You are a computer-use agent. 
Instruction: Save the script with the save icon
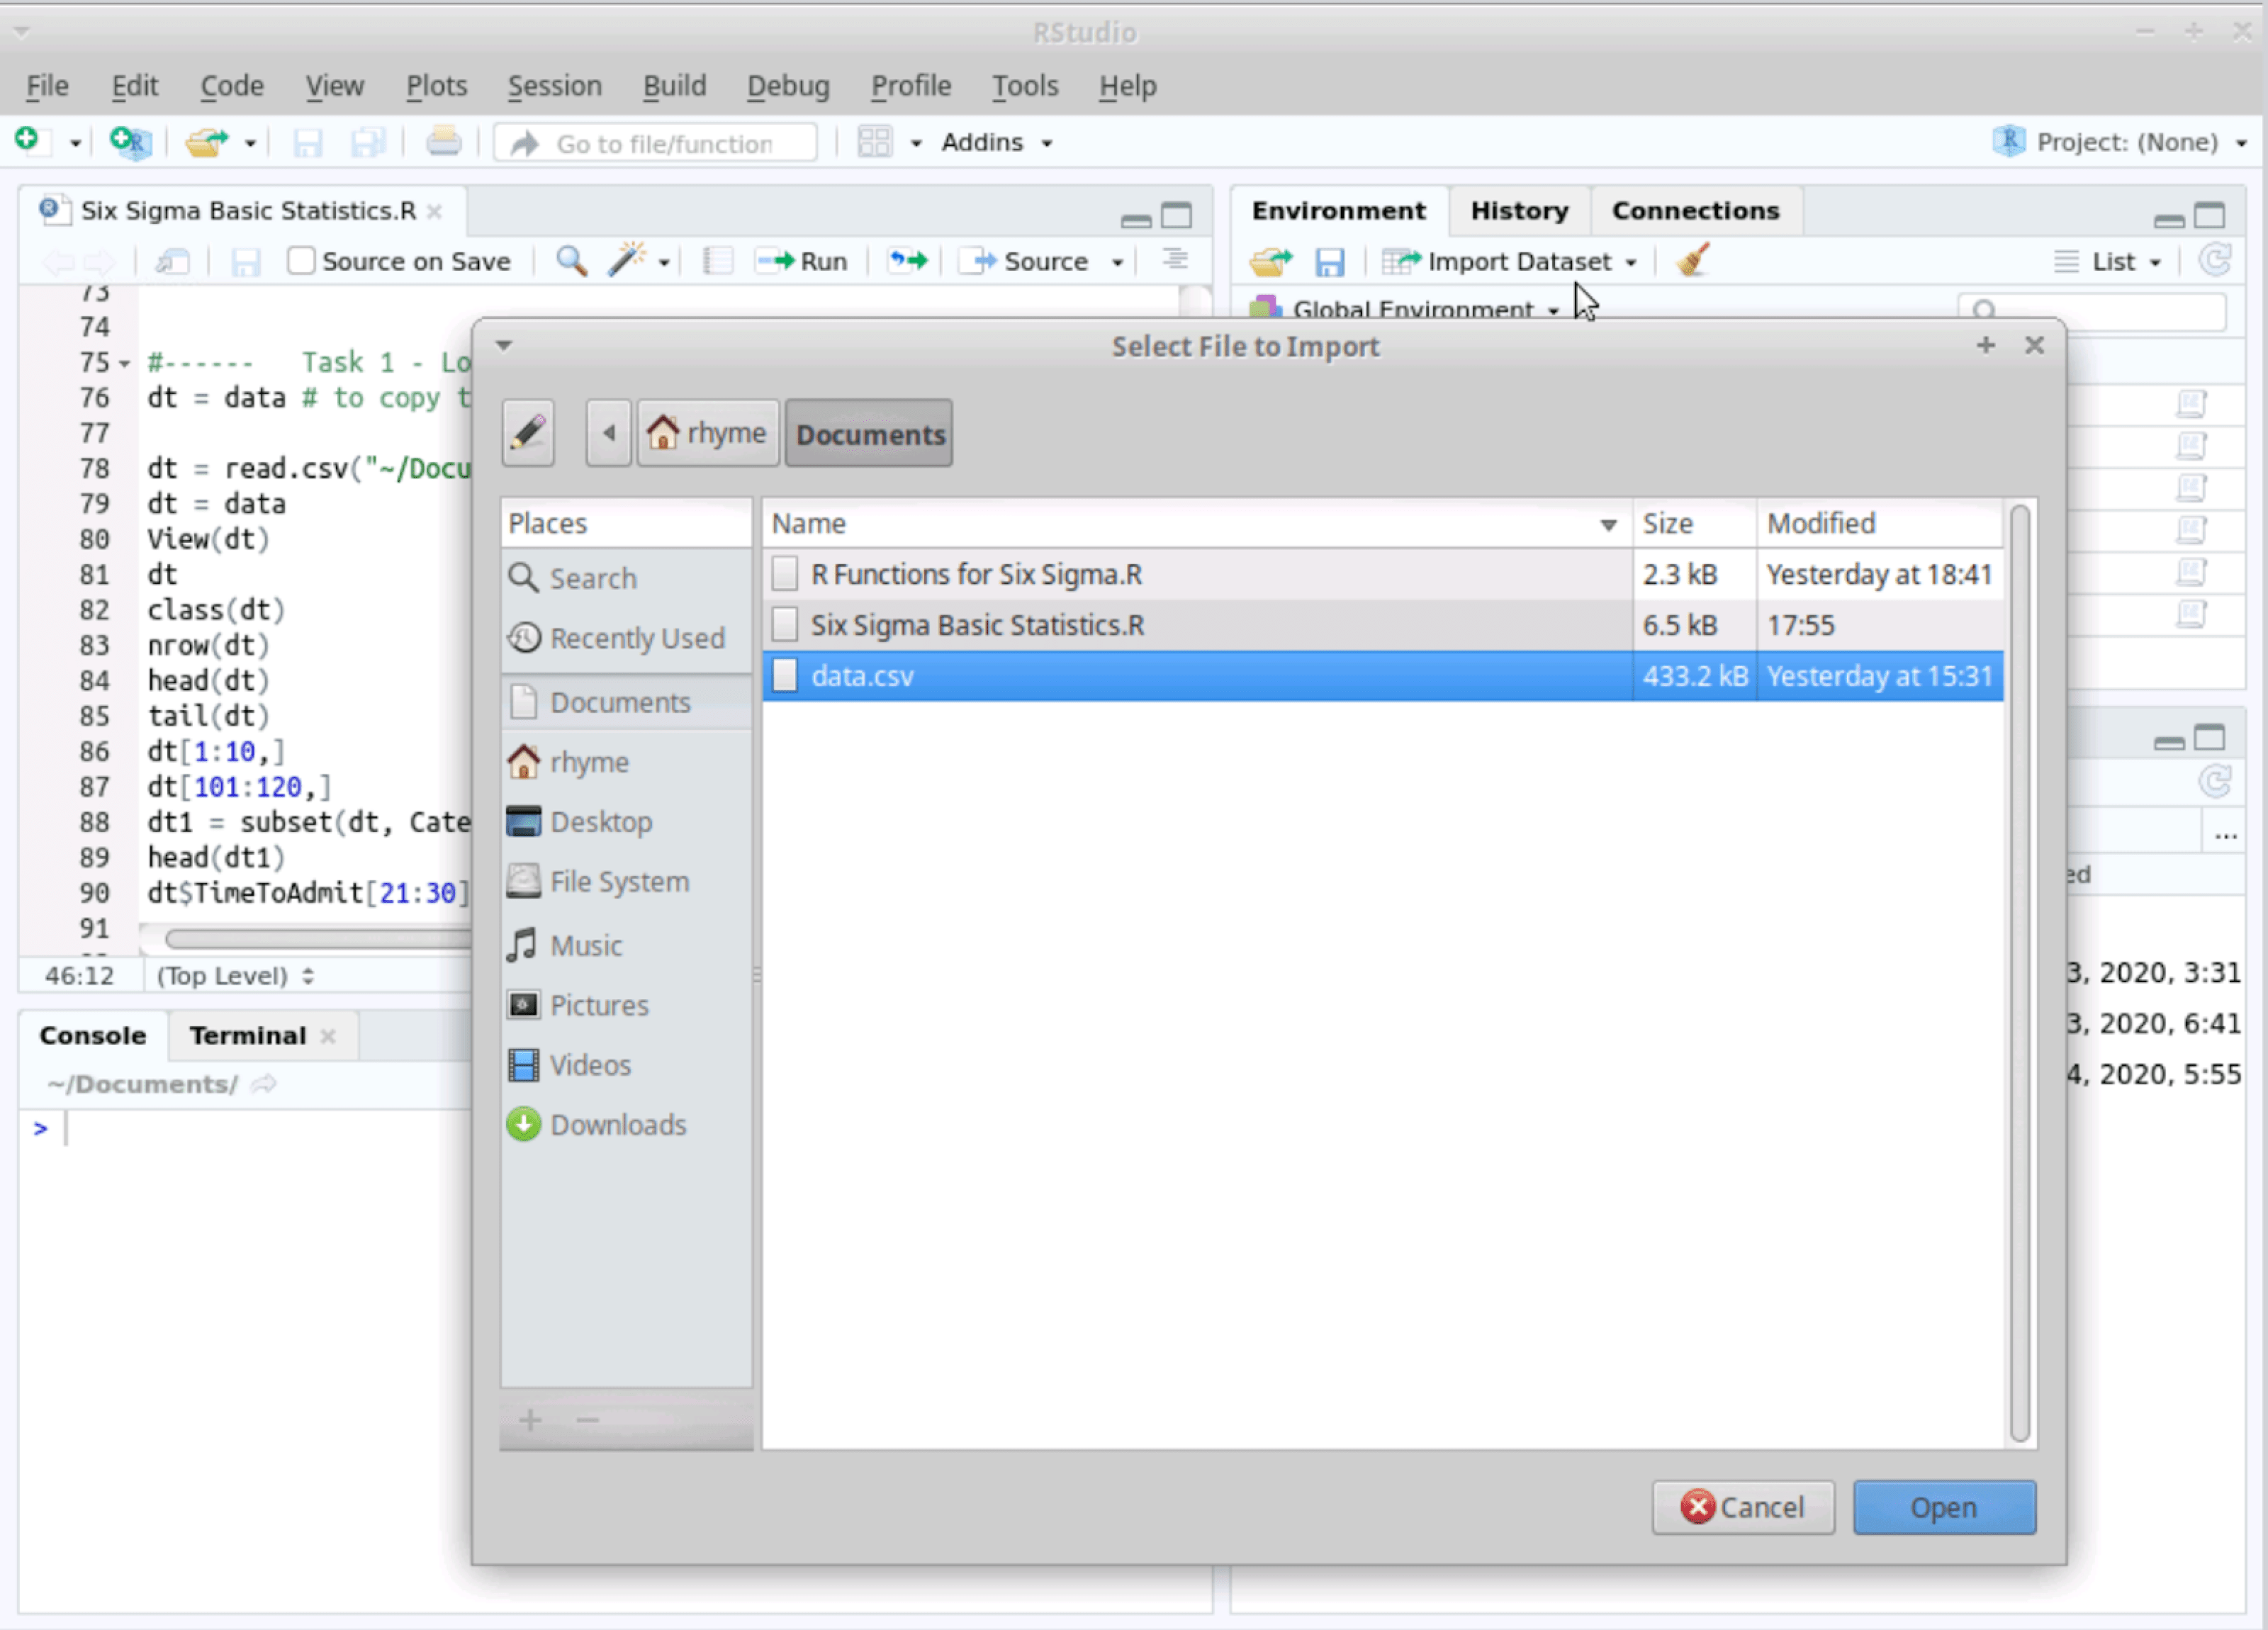tap(245, 261)
